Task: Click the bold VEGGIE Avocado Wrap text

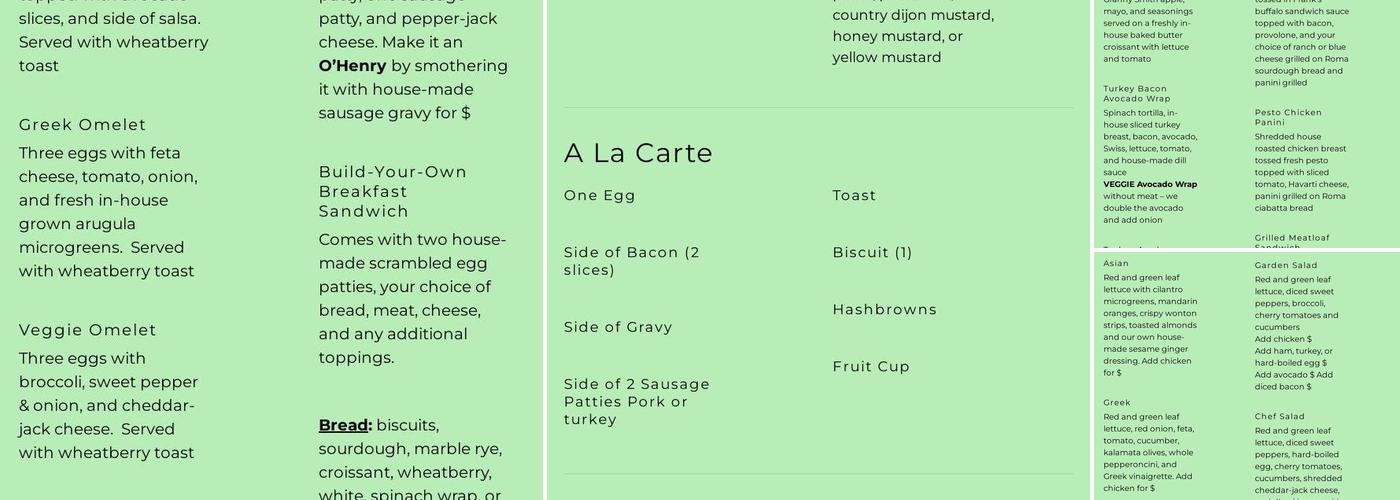Action: click(x=1150, y=185)
